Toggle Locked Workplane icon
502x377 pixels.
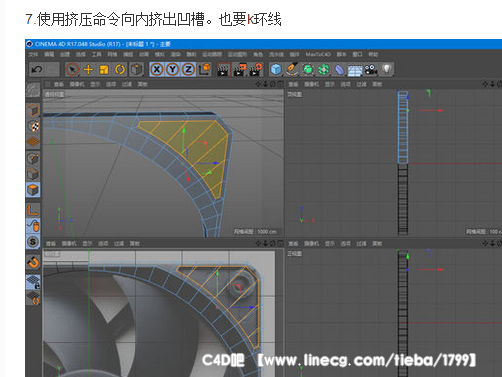(33, 282)
